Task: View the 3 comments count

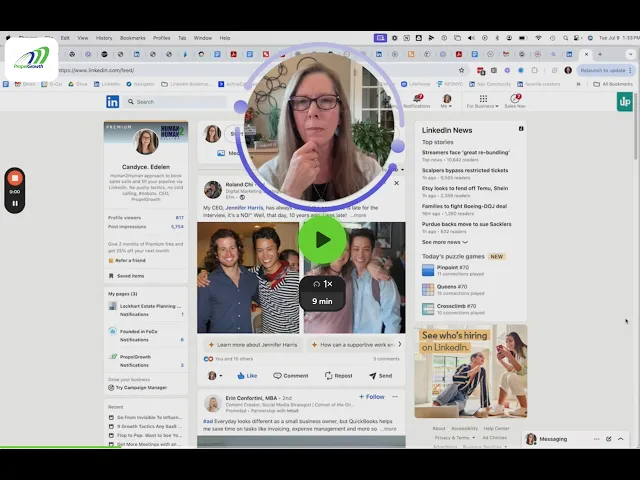Action: pos(386,359)
